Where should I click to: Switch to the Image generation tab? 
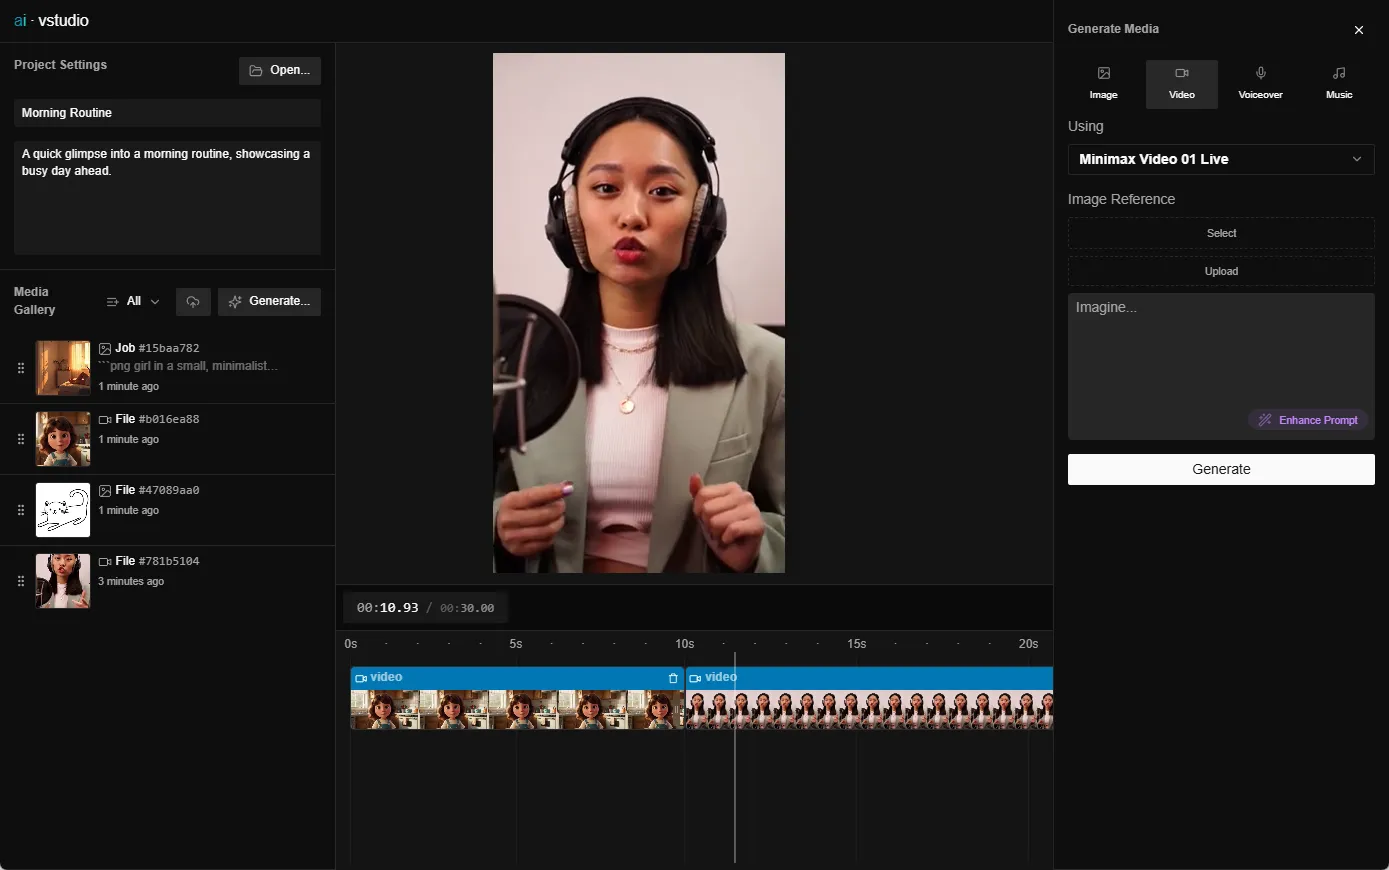(1103, 83)
